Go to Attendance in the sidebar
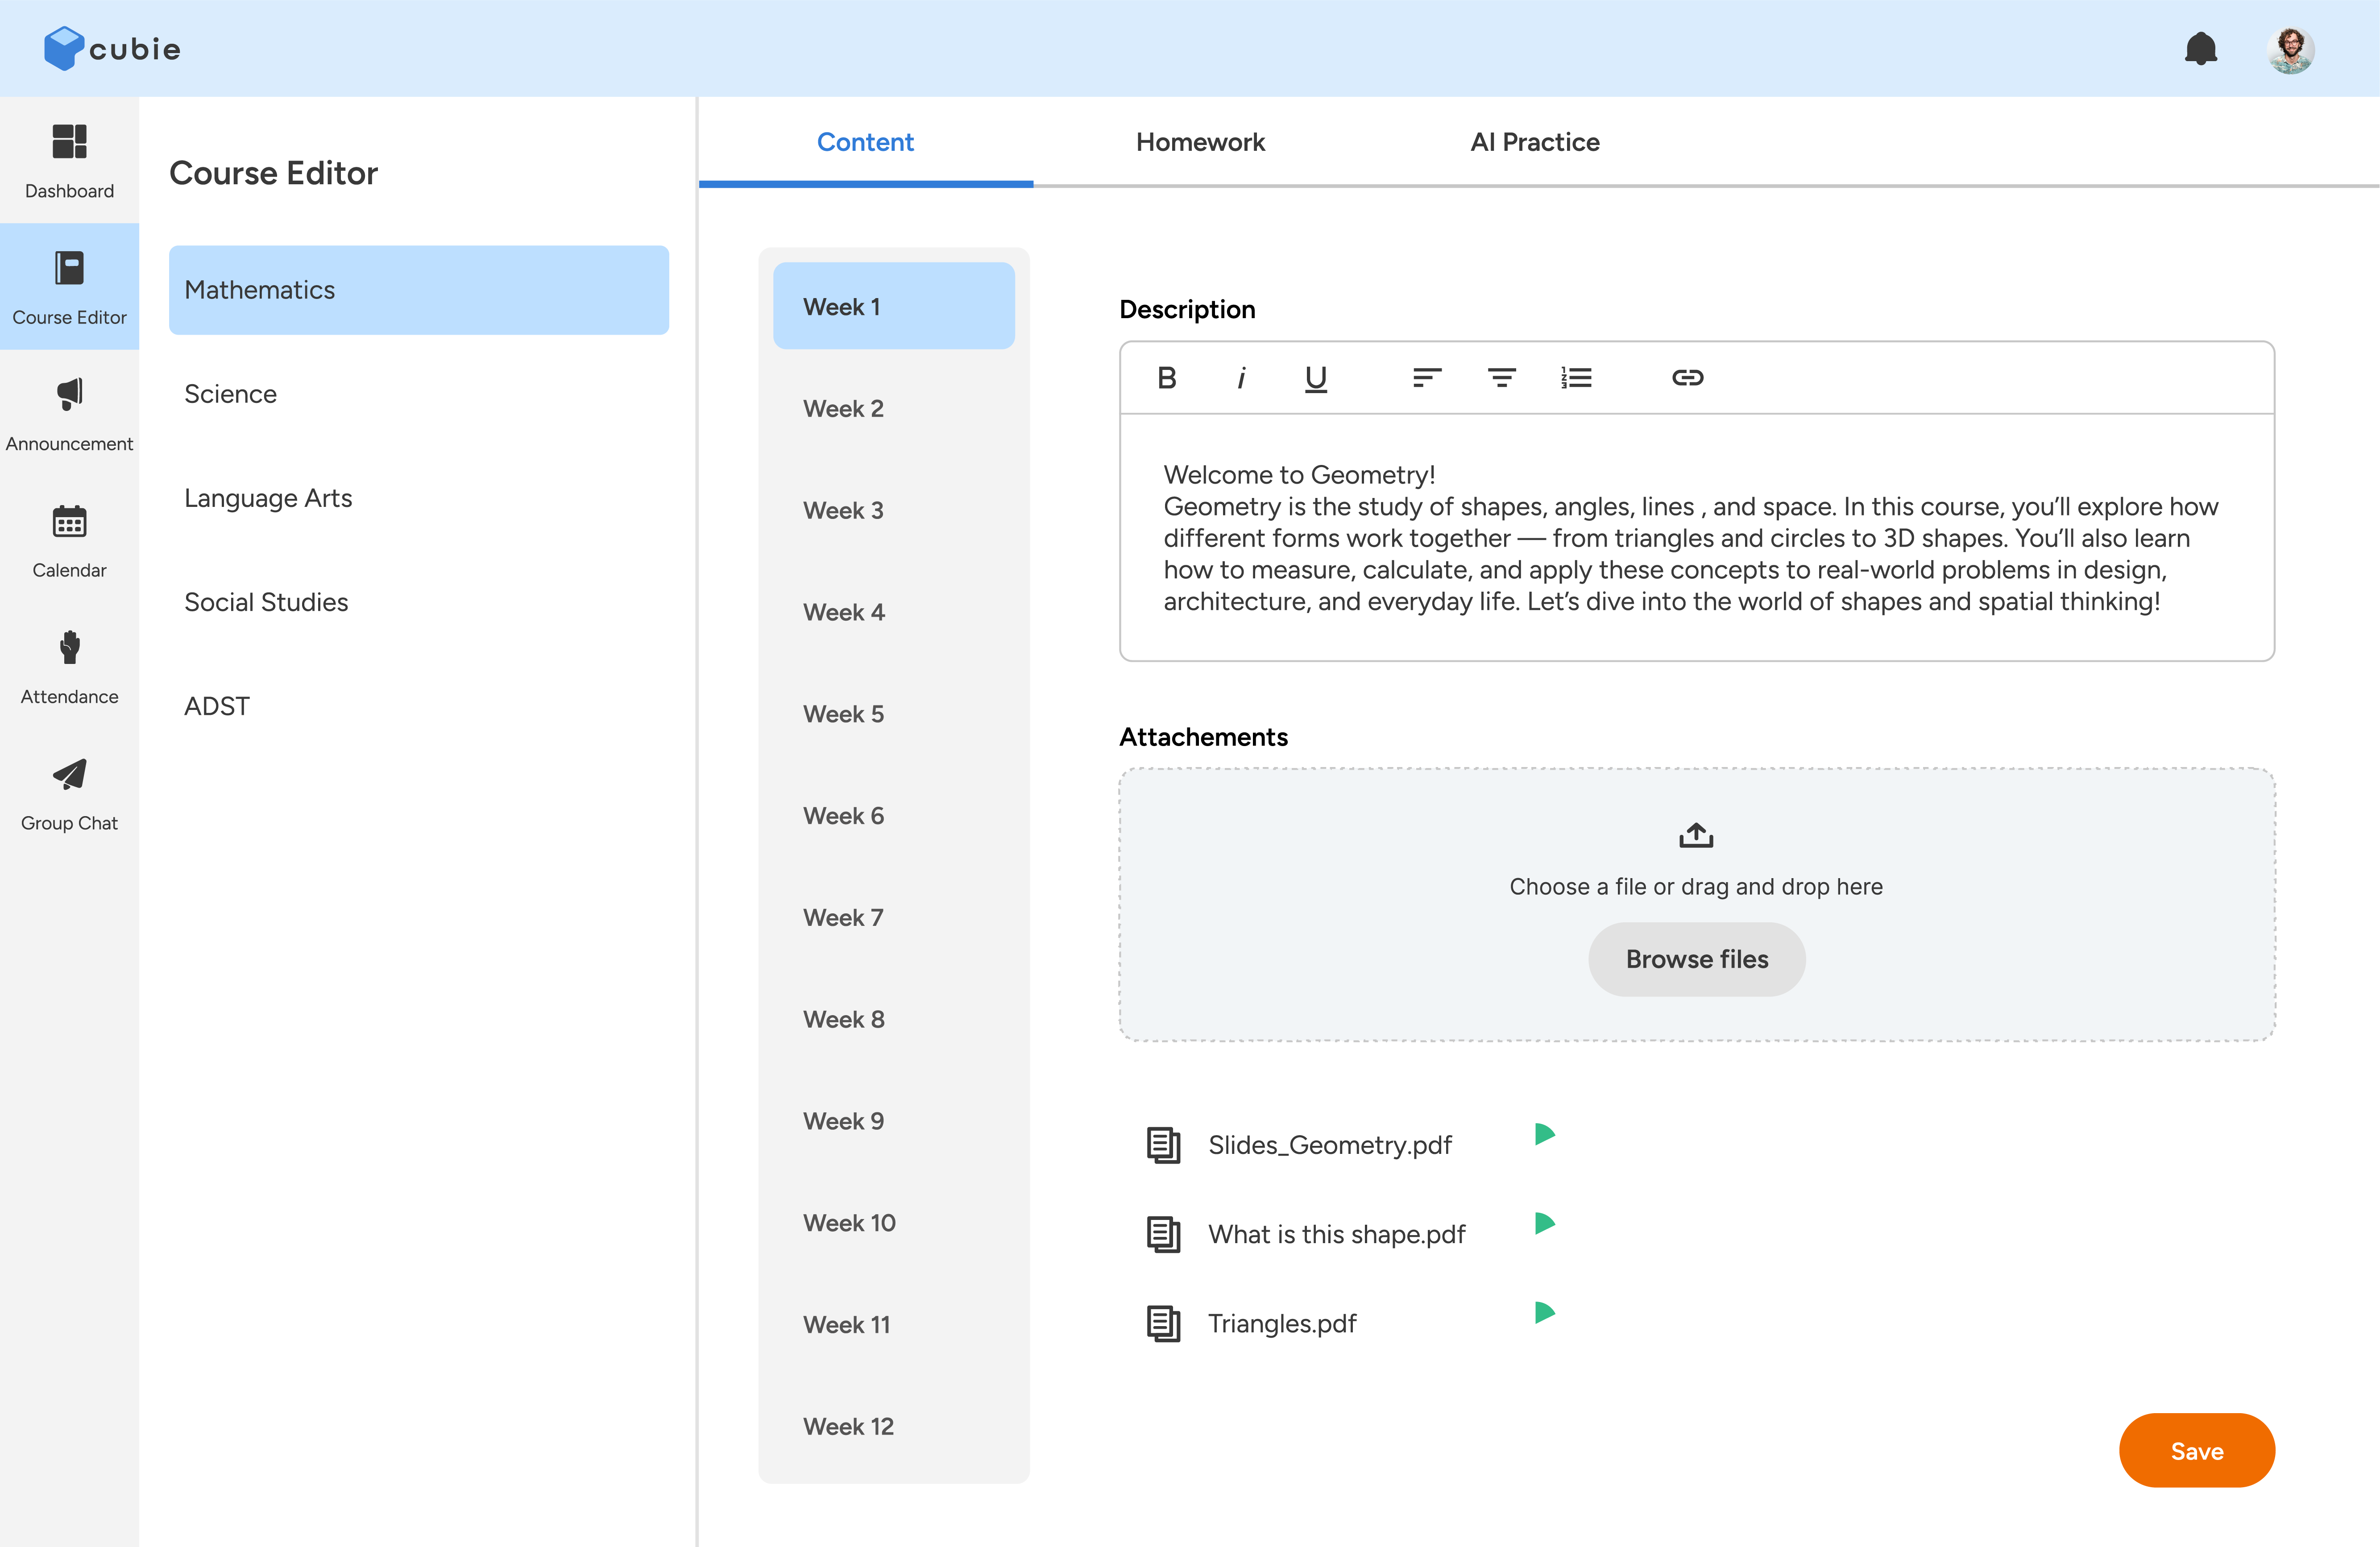 click(69, 666)
